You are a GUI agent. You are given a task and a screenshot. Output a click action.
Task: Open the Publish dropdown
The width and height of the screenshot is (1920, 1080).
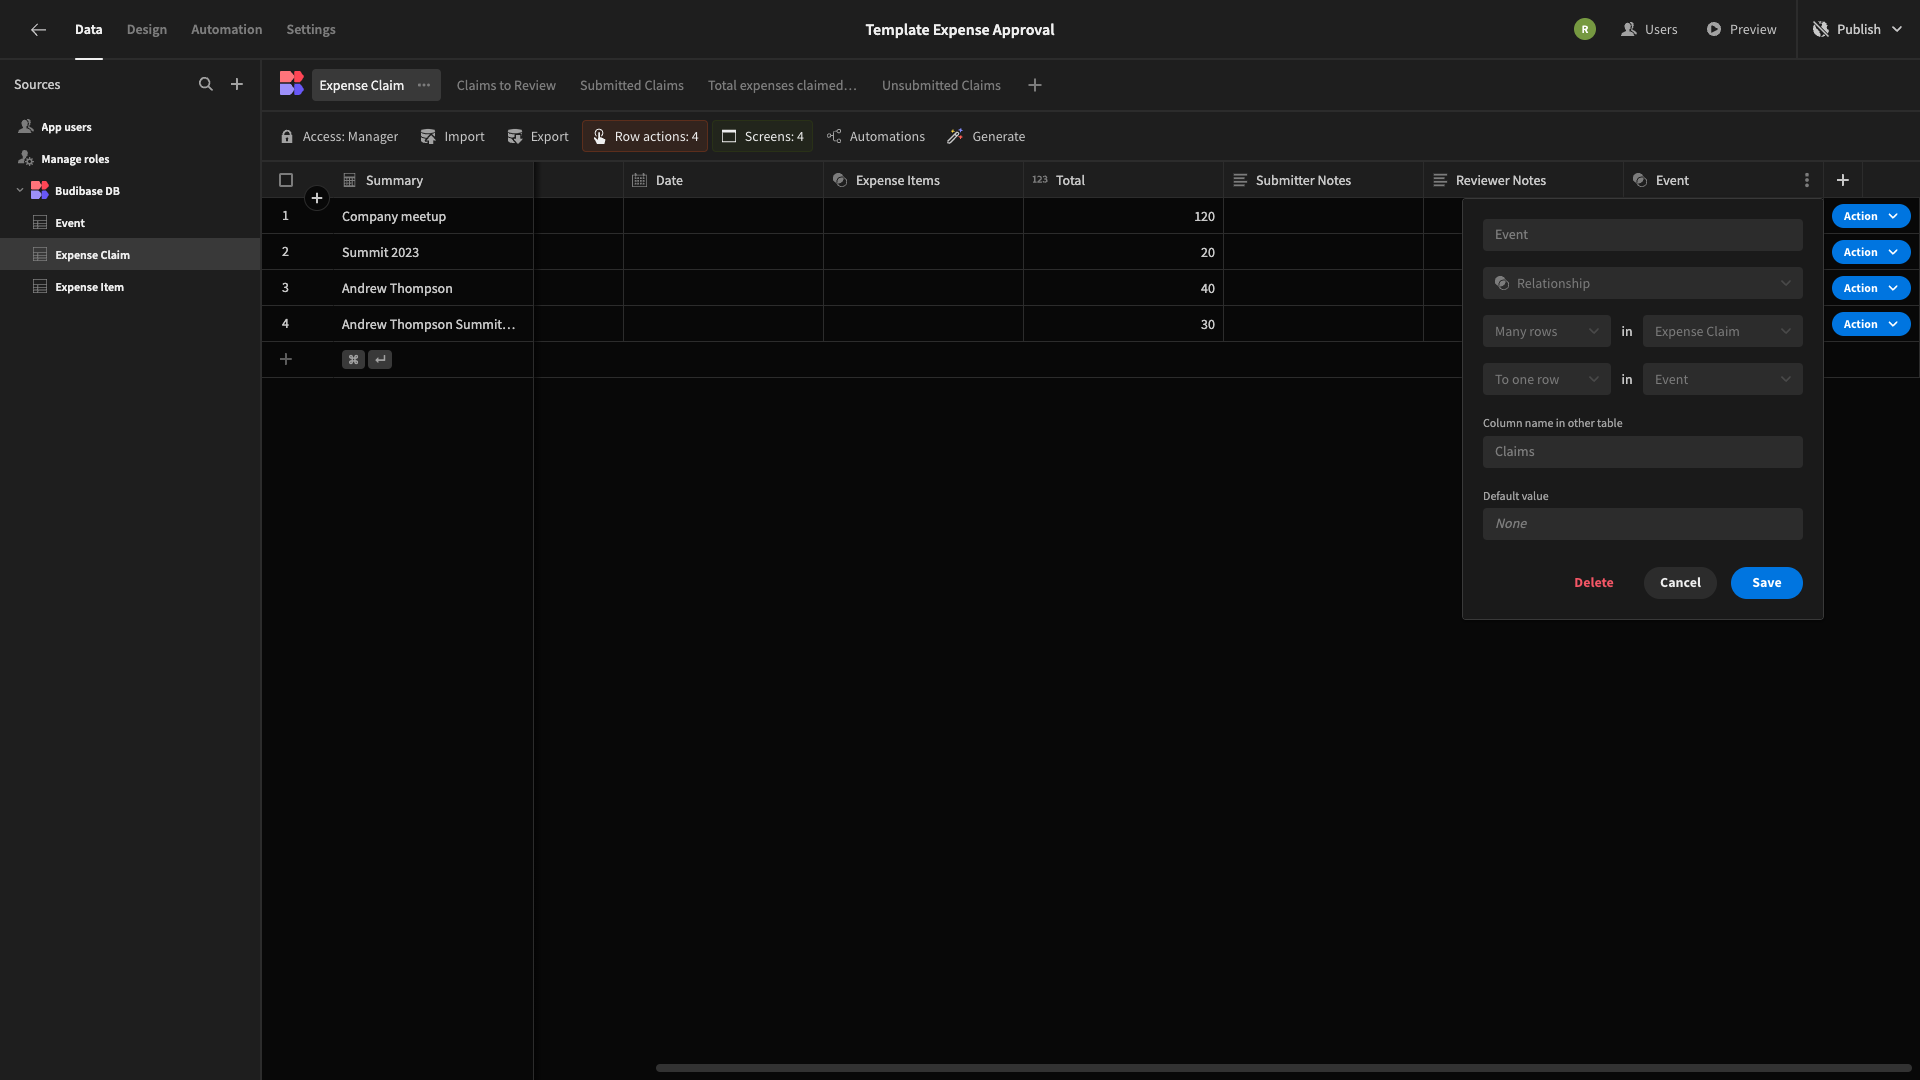pos(1857,30)
